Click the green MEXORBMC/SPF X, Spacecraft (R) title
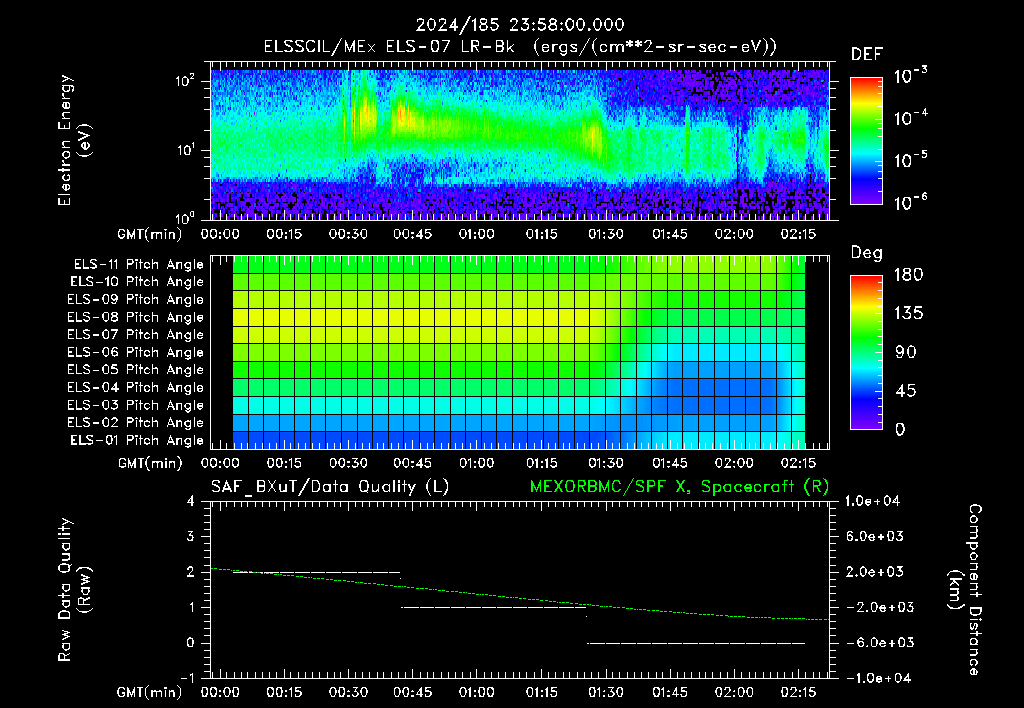This screenshot has width=1024, height=708. [x=679, y=487]
